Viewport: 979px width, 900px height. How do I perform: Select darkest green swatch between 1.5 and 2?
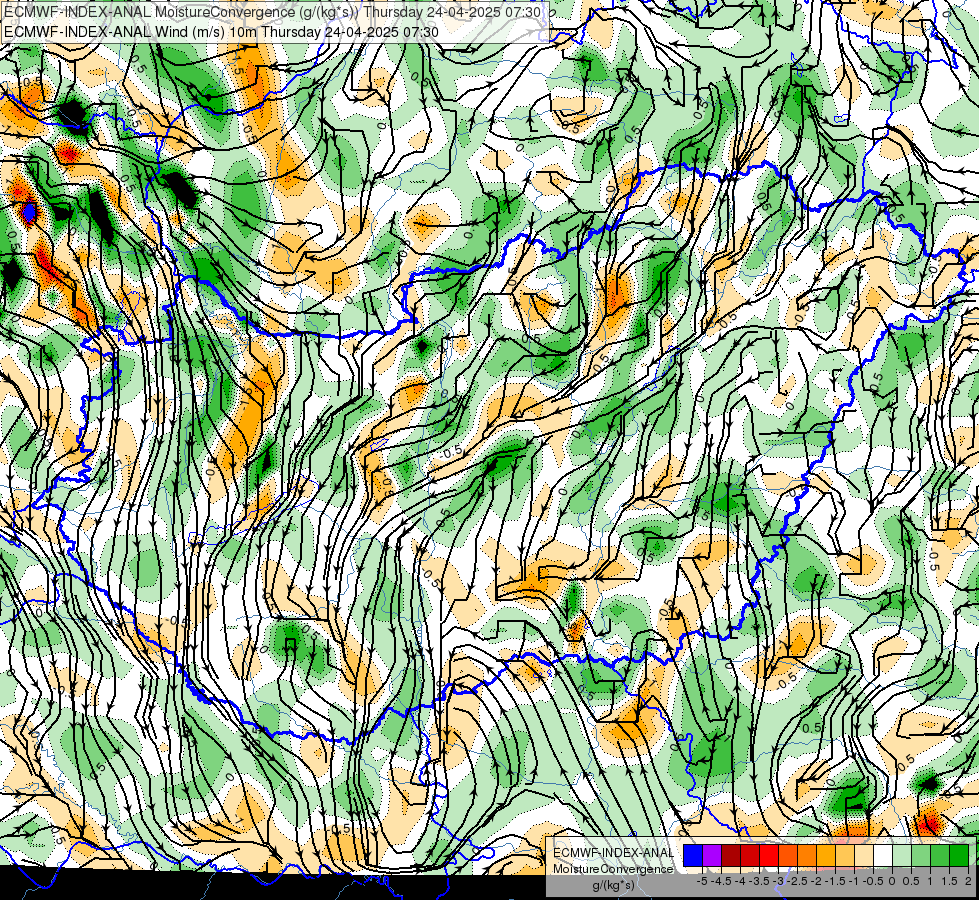[x=959, y=856]
